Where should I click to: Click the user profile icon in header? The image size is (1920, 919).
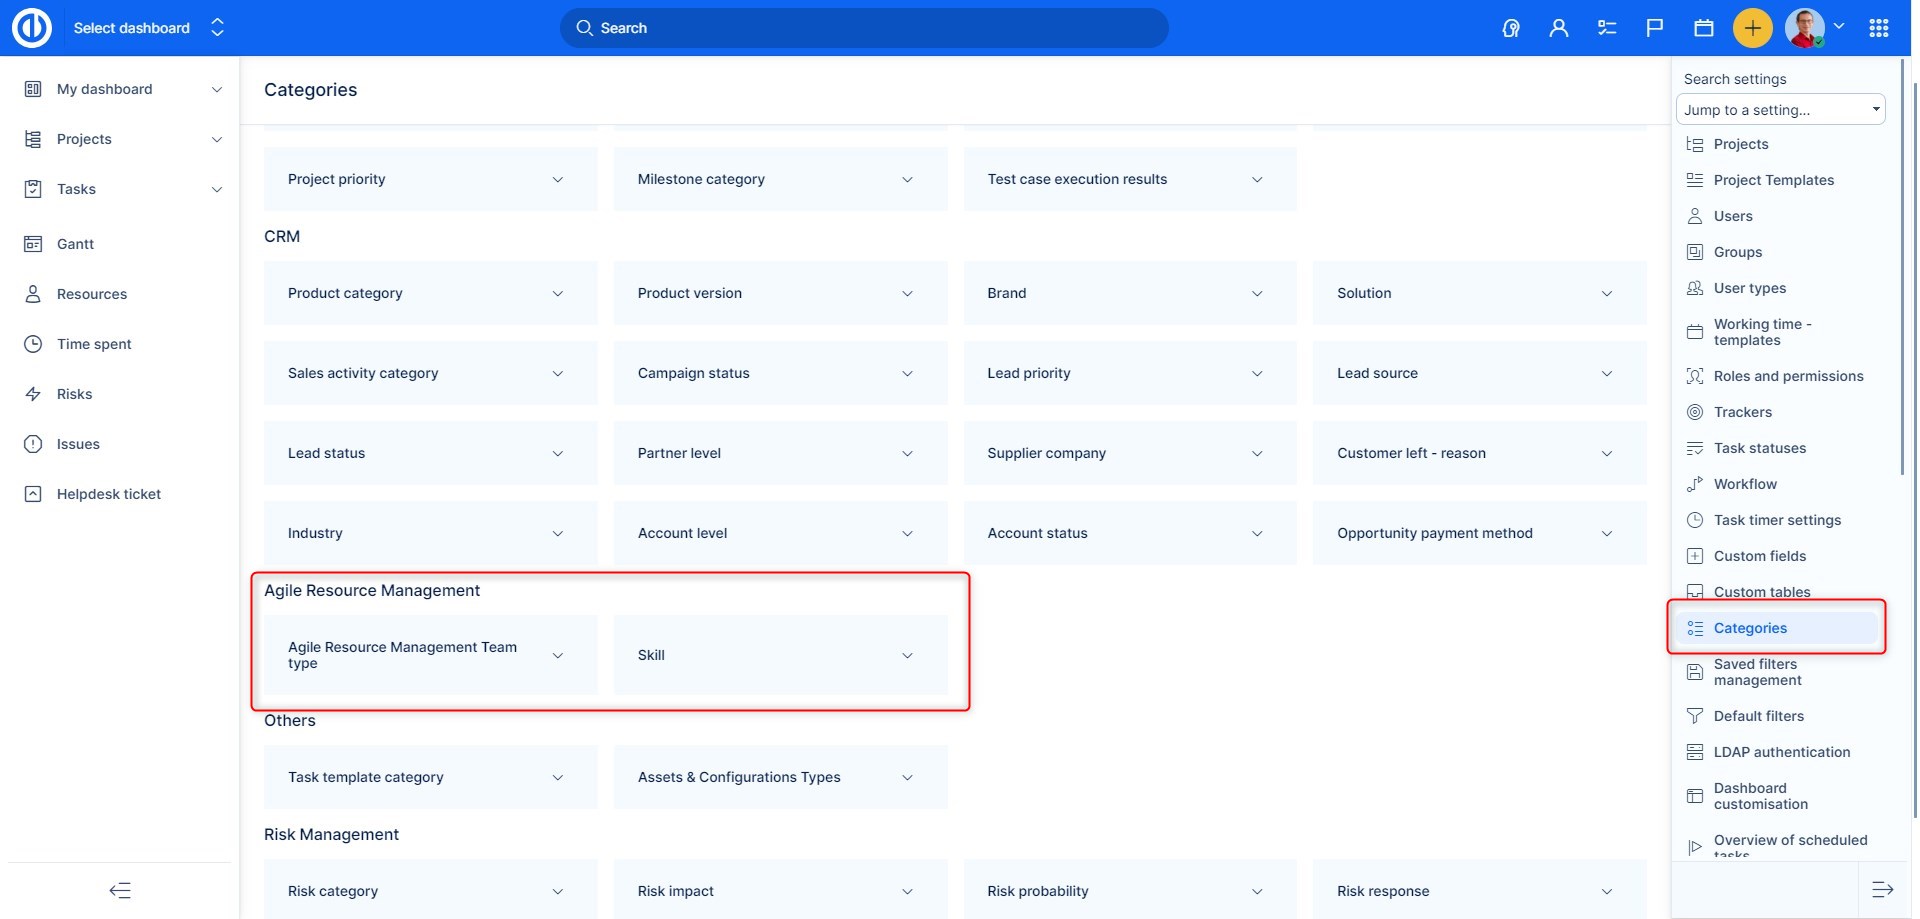pos(1558,28)
